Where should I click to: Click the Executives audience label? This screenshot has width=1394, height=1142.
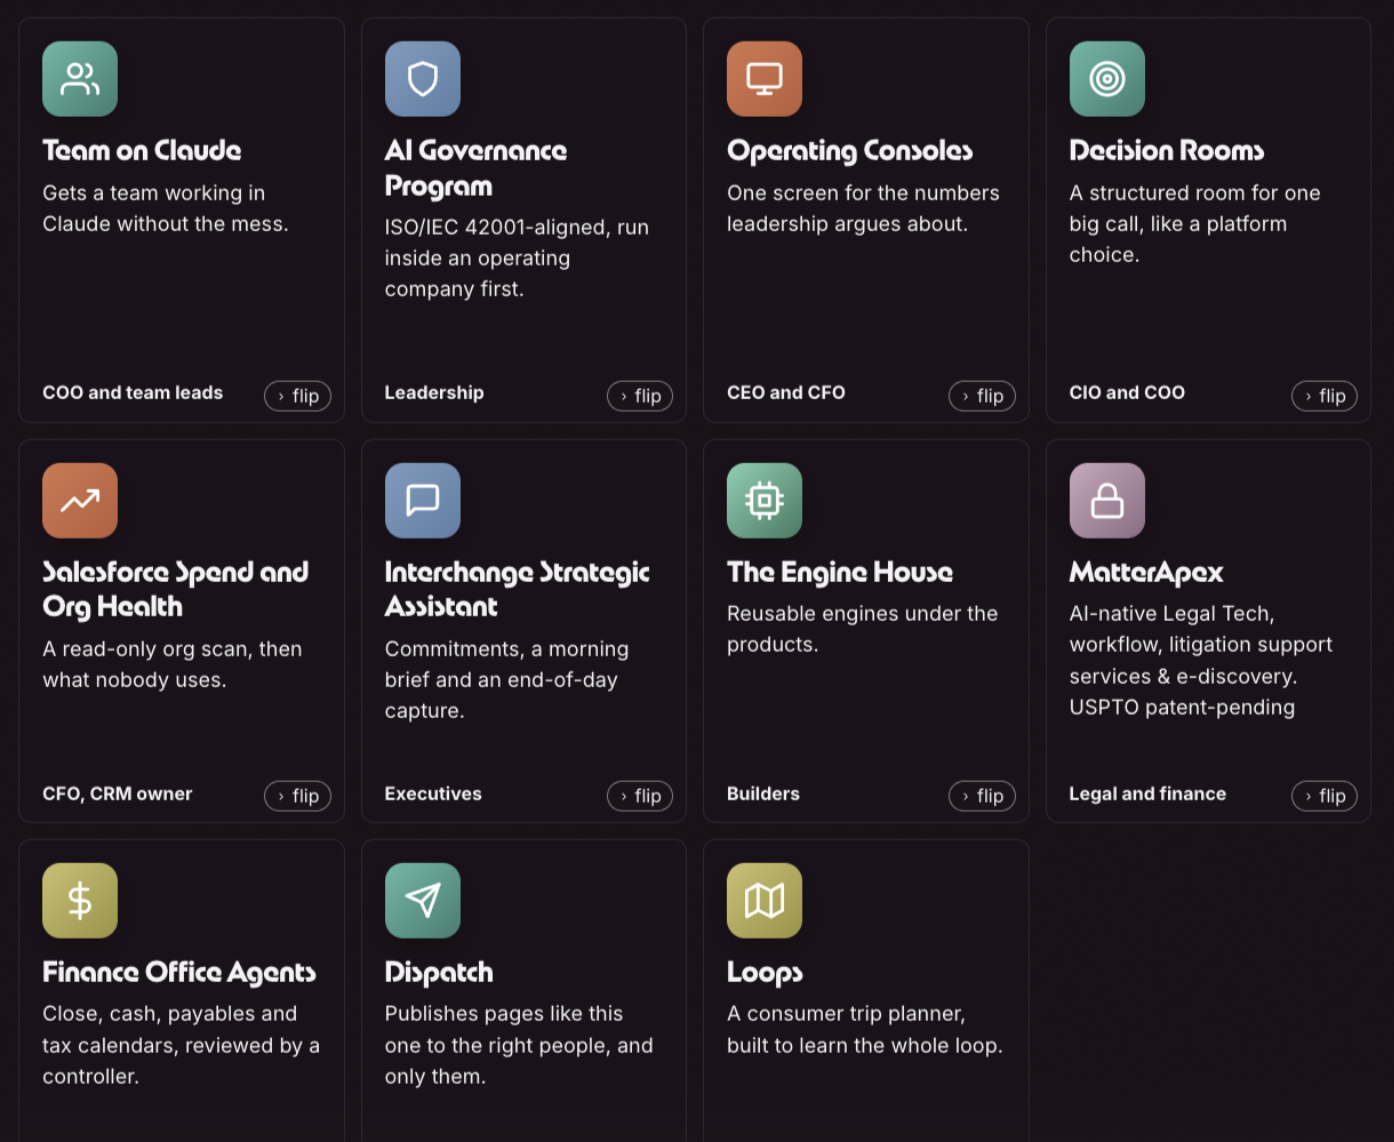[433, 794]
